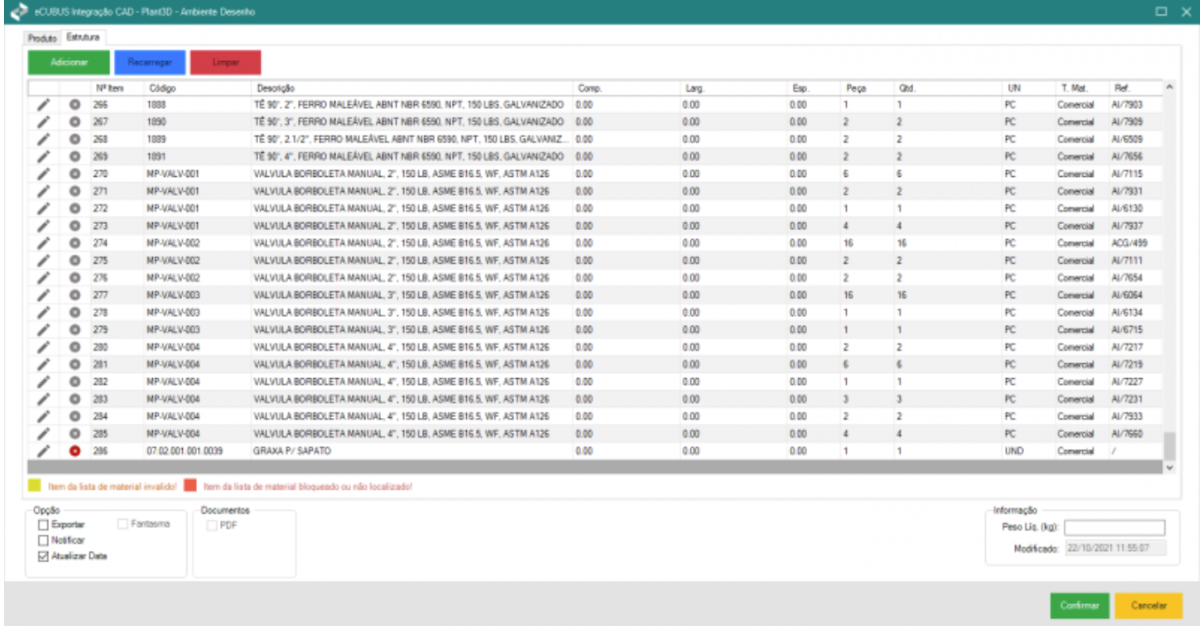
Task: Click the red blocked-item legend swatch
Action: (190, 486)
